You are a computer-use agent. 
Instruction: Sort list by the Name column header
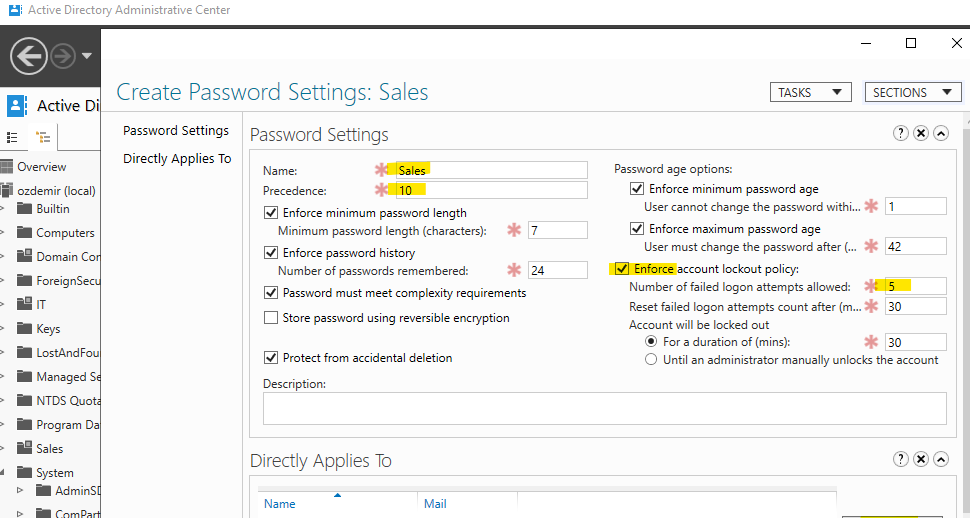click(280, 504)
